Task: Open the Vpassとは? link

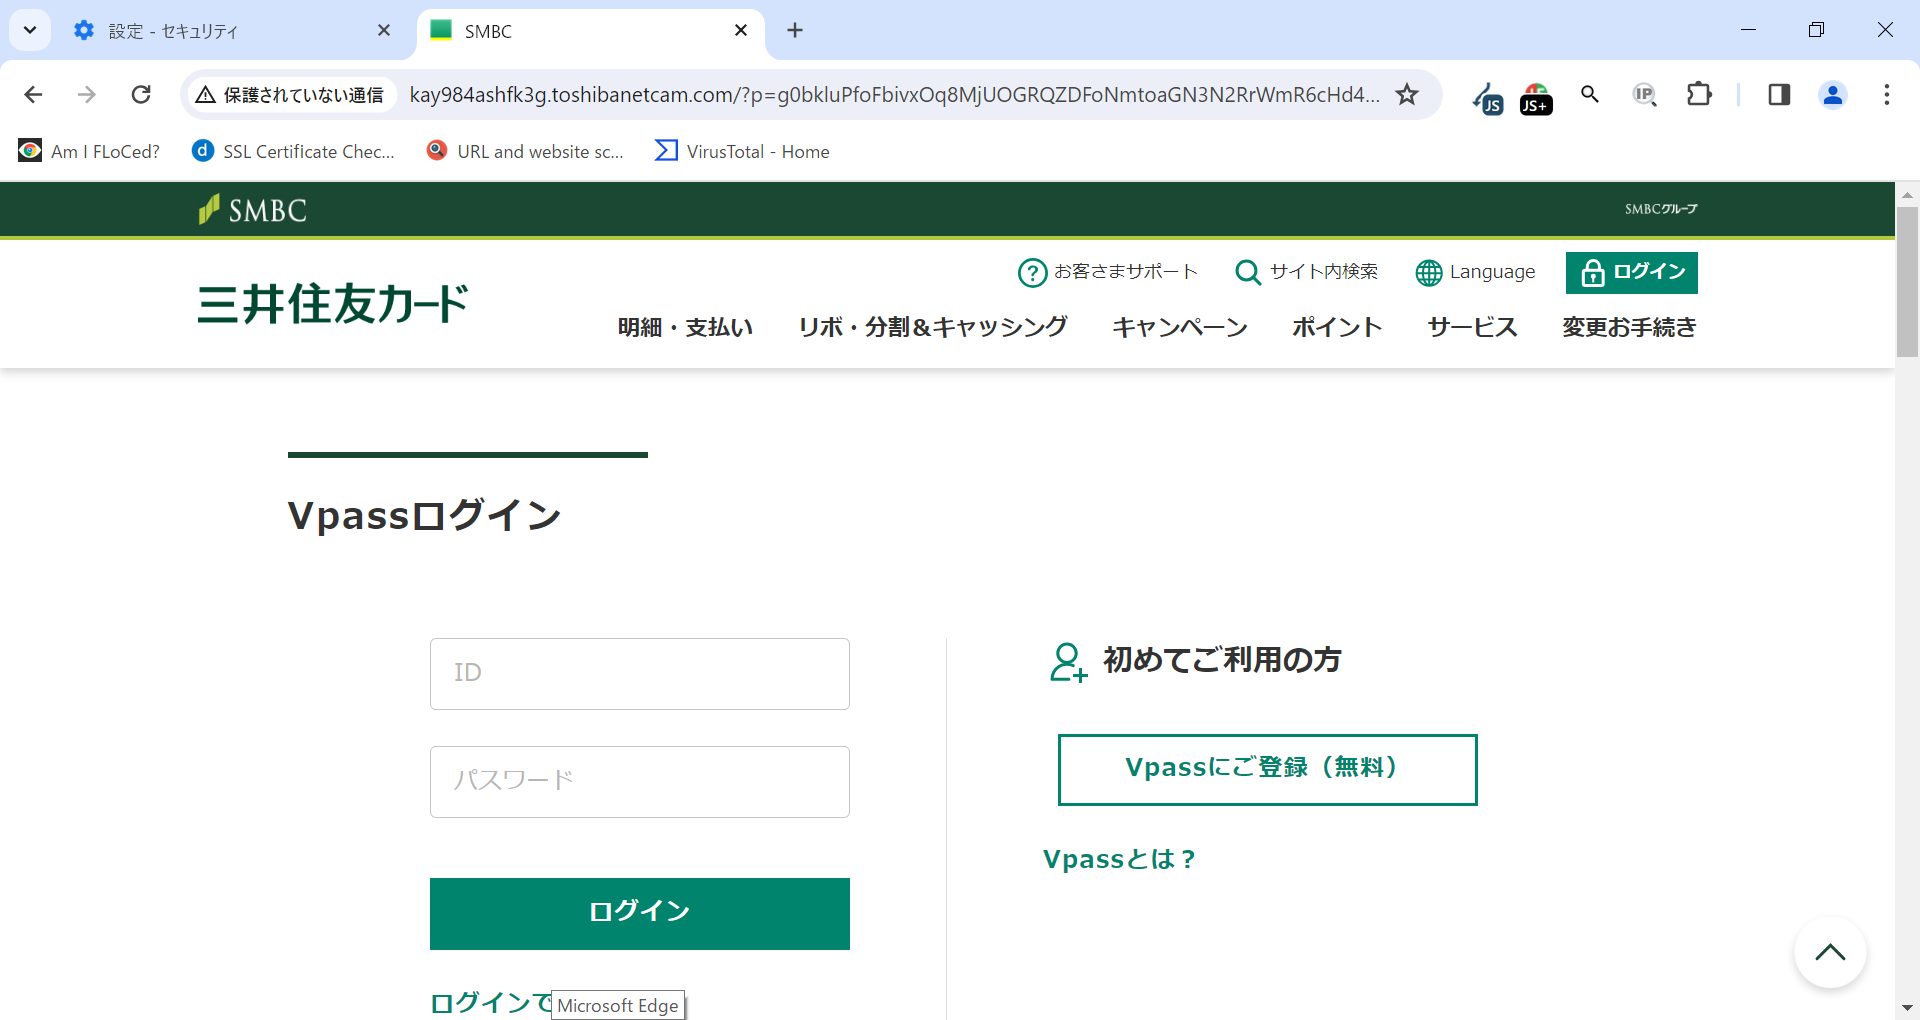Action: pos(1119,859)
